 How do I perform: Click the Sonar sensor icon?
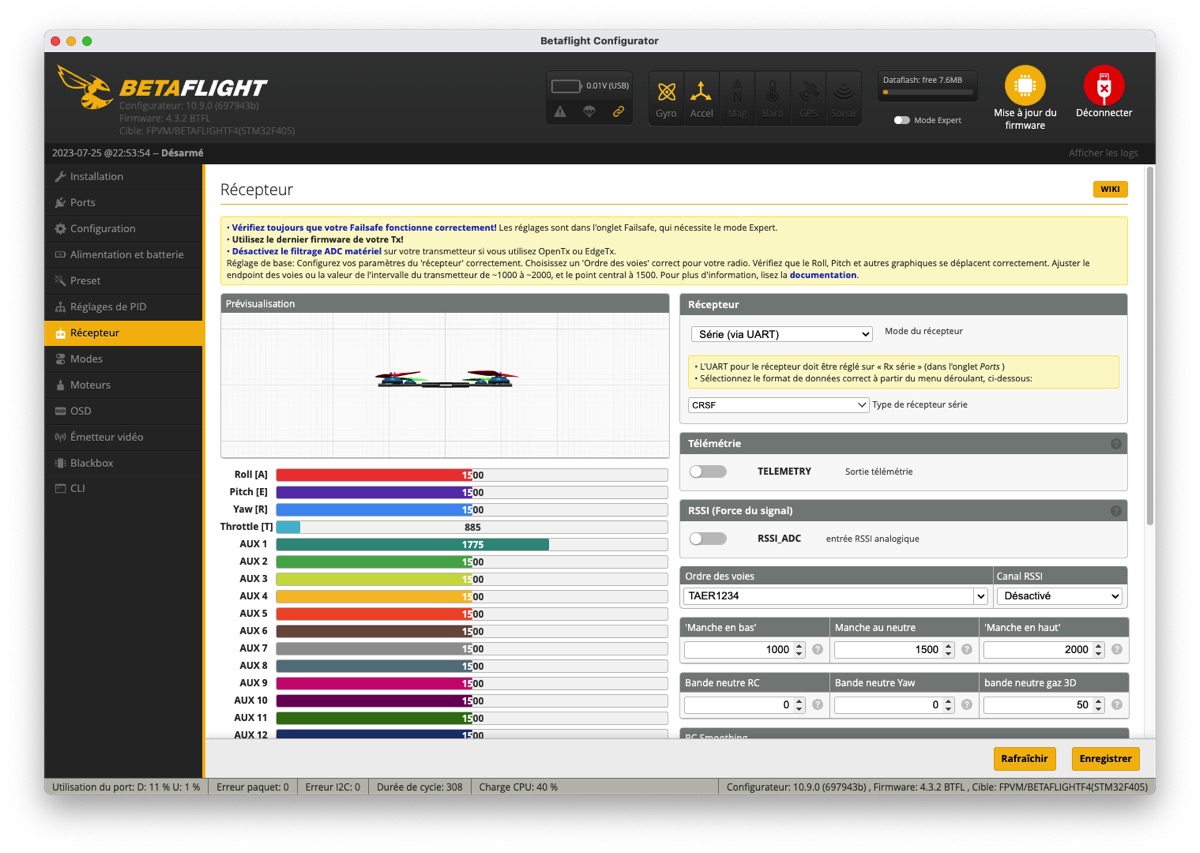[844, 98]
